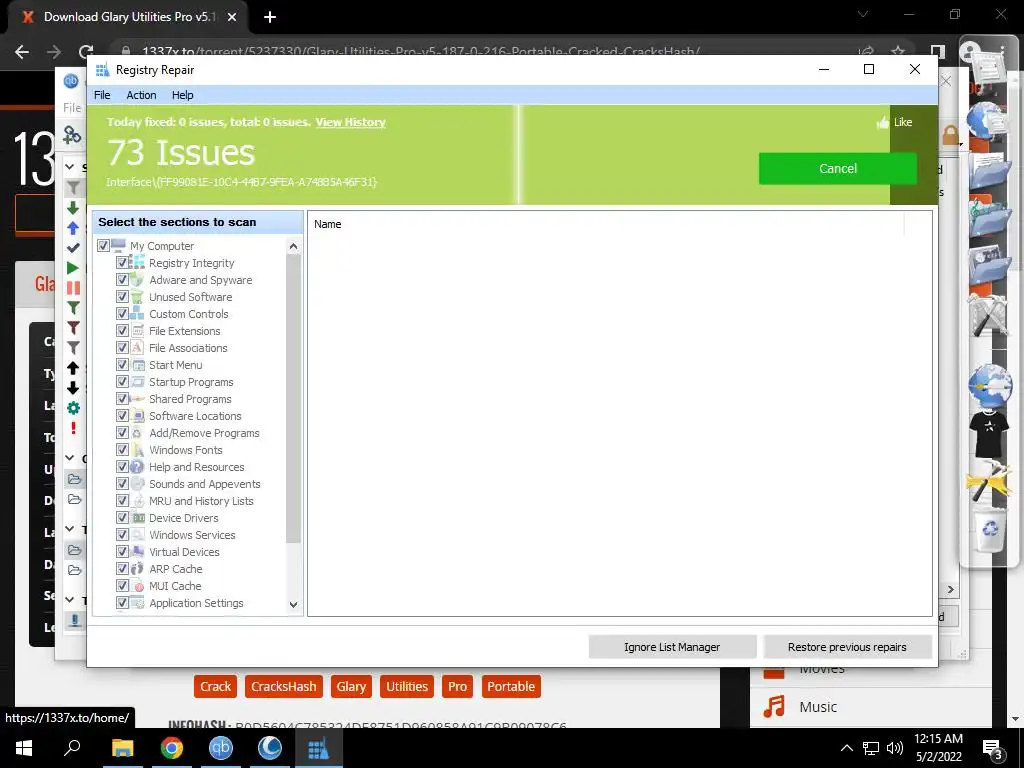Uncheck the Registry Integrity checkbox
The width and height of the screenshot is (1024, 768).
tap(122, 263)
